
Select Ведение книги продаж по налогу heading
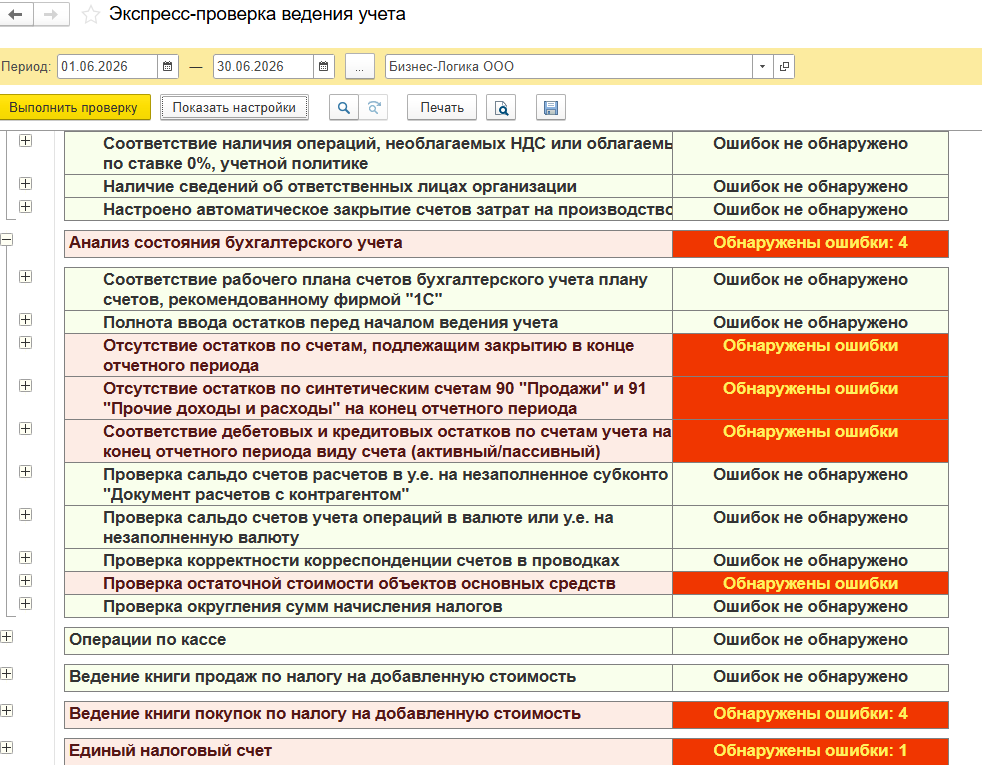(323, 677)
